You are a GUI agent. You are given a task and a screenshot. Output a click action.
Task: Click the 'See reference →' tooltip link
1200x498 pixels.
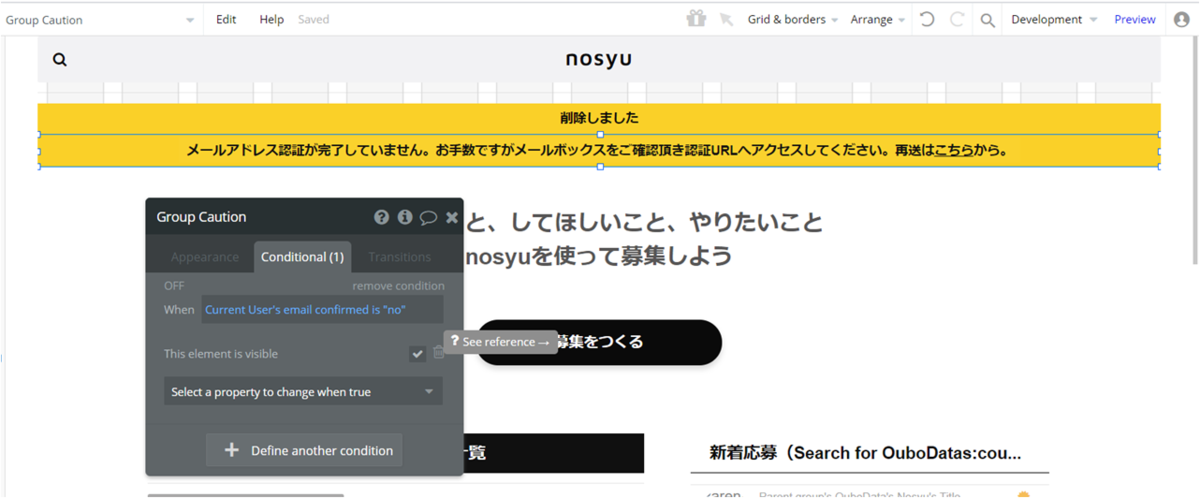coord(499,342)
